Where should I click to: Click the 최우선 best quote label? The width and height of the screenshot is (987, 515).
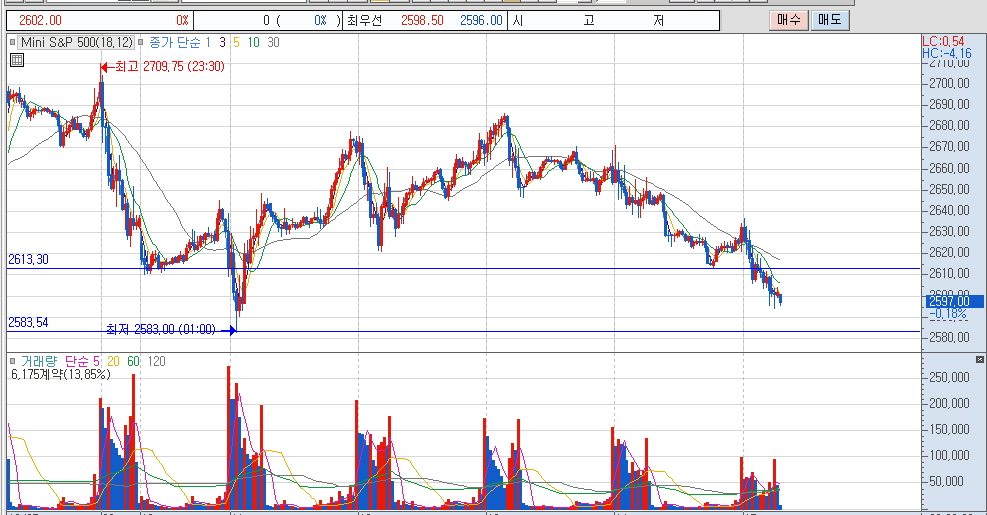click(x=366, y=20)
